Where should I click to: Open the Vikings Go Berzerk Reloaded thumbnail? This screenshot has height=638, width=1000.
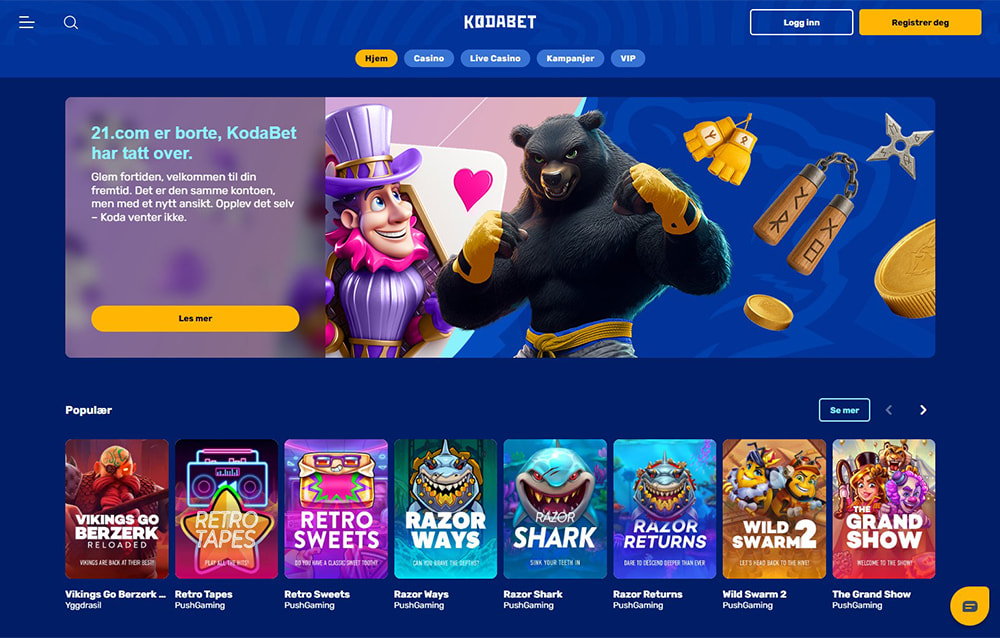tap(117, 508)
